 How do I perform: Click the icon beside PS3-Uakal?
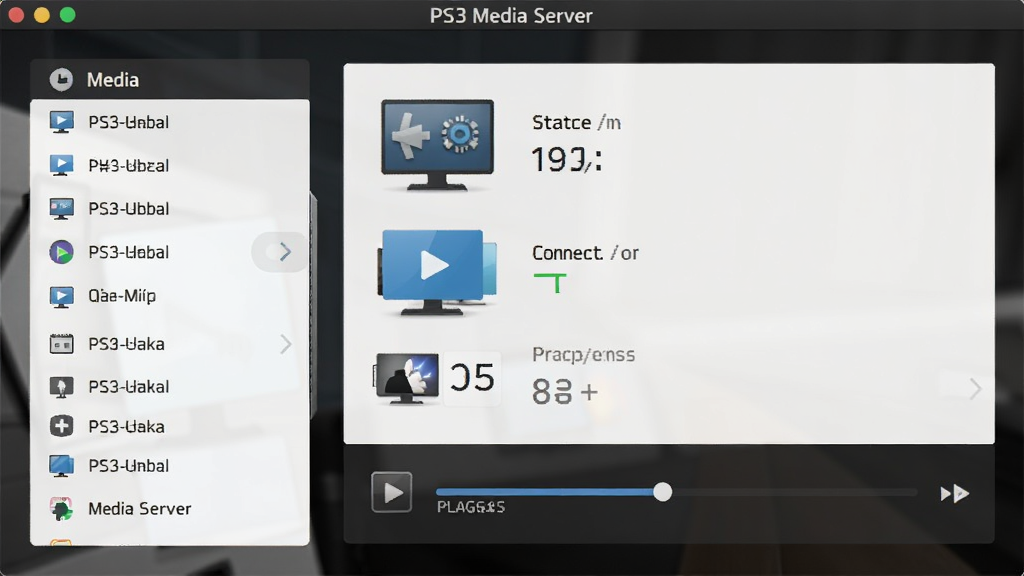pos(61,387)
